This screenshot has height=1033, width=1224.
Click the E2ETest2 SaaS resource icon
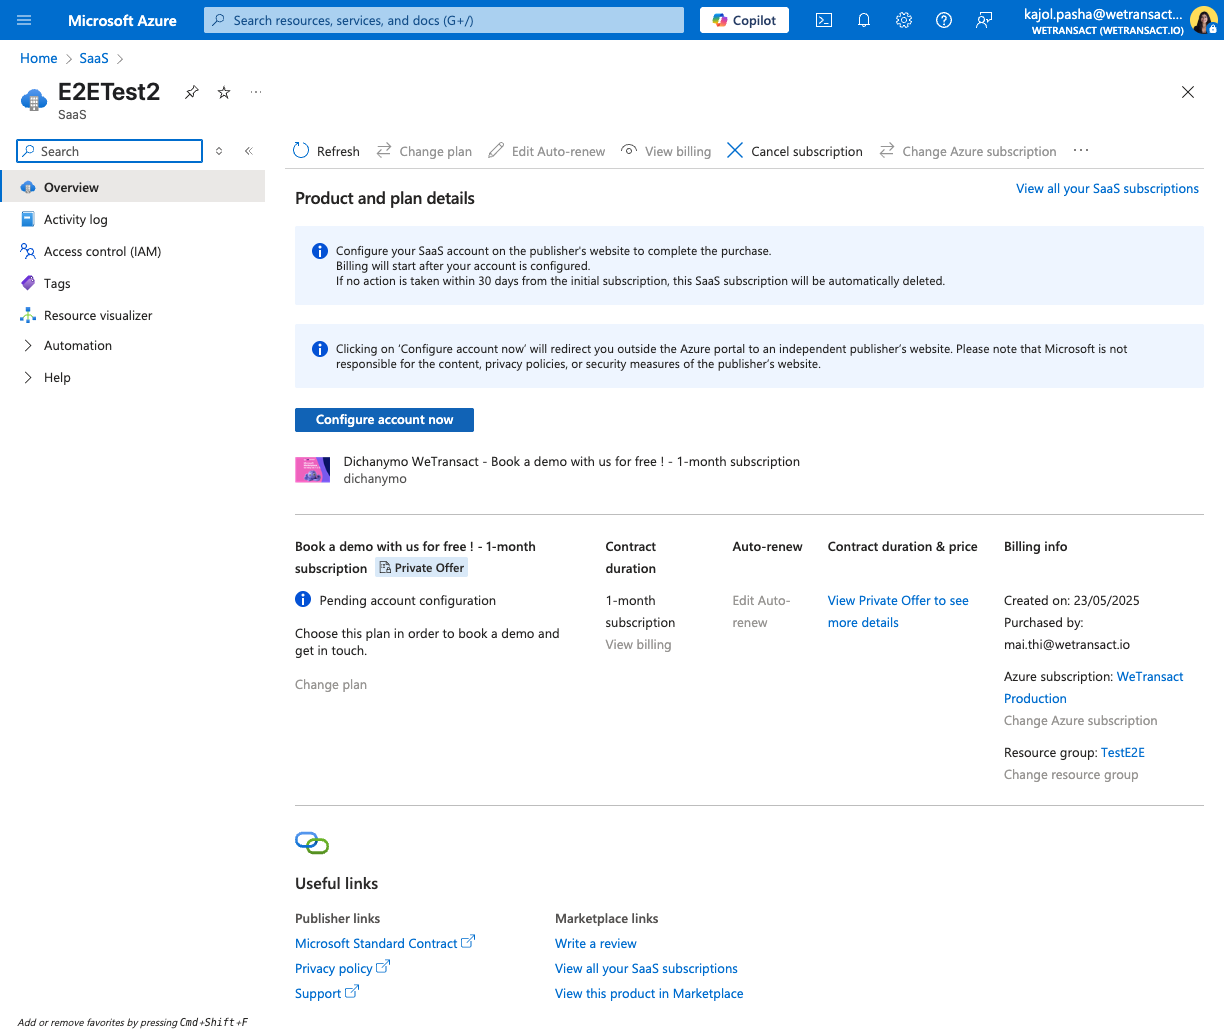tap(34, 100)
